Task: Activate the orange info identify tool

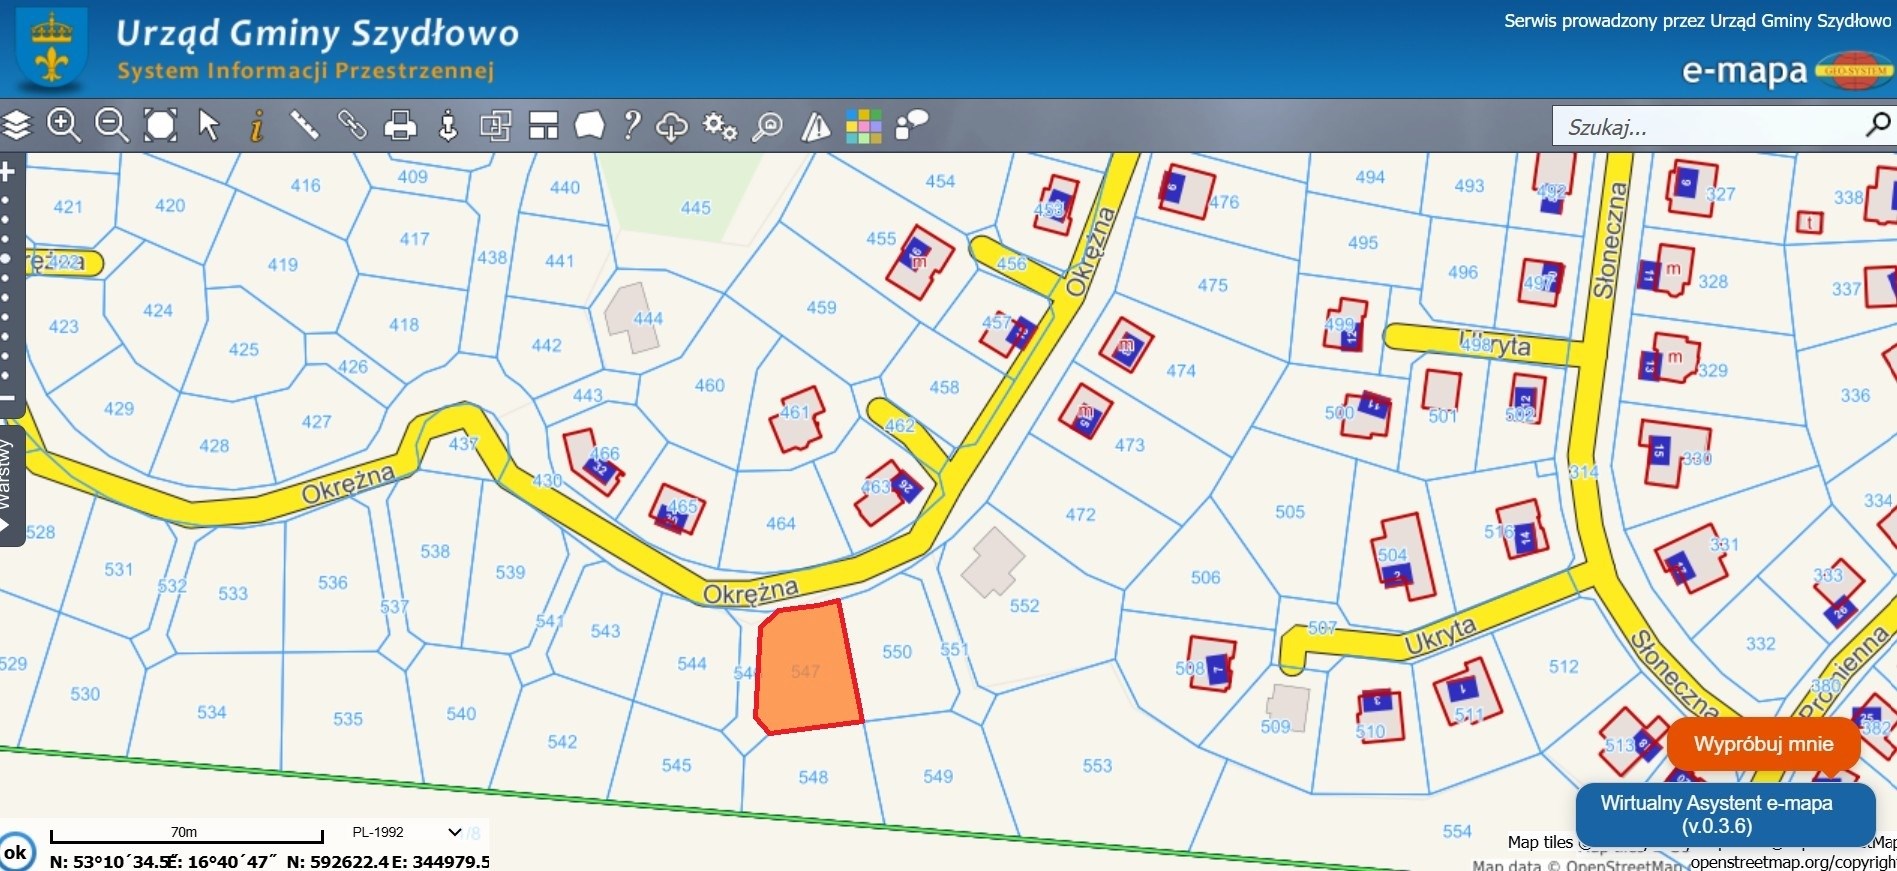Action: 257,126
